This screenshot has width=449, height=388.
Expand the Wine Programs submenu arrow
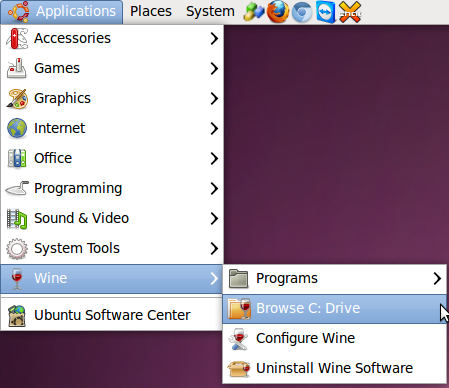pyautogui.click(x=437, y=278)
